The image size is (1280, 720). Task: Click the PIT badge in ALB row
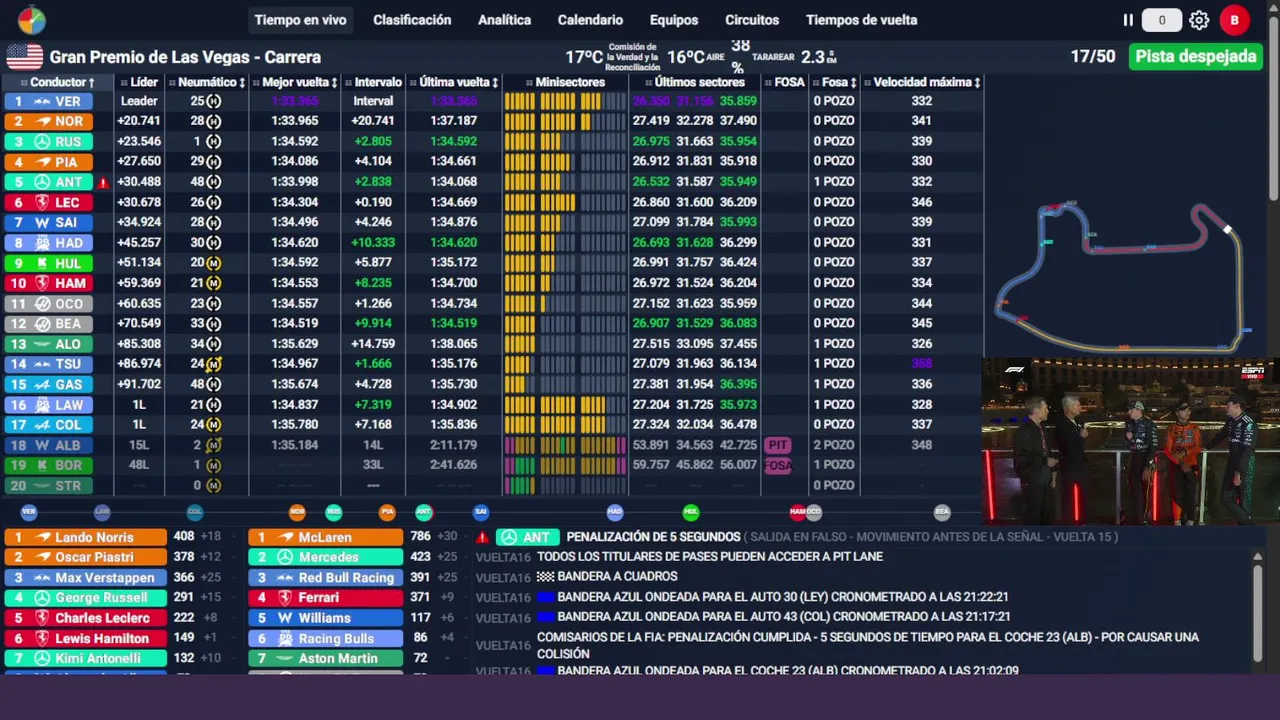(778, 445)
